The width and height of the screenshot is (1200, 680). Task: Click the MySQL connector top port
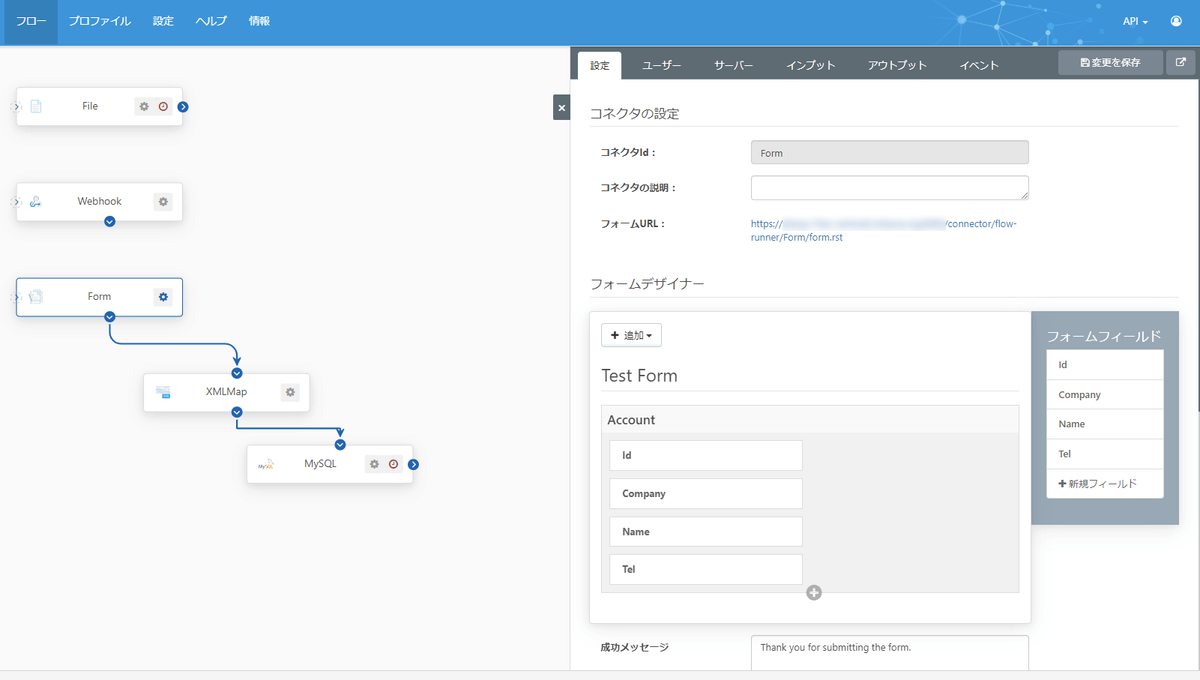[340, 444]
